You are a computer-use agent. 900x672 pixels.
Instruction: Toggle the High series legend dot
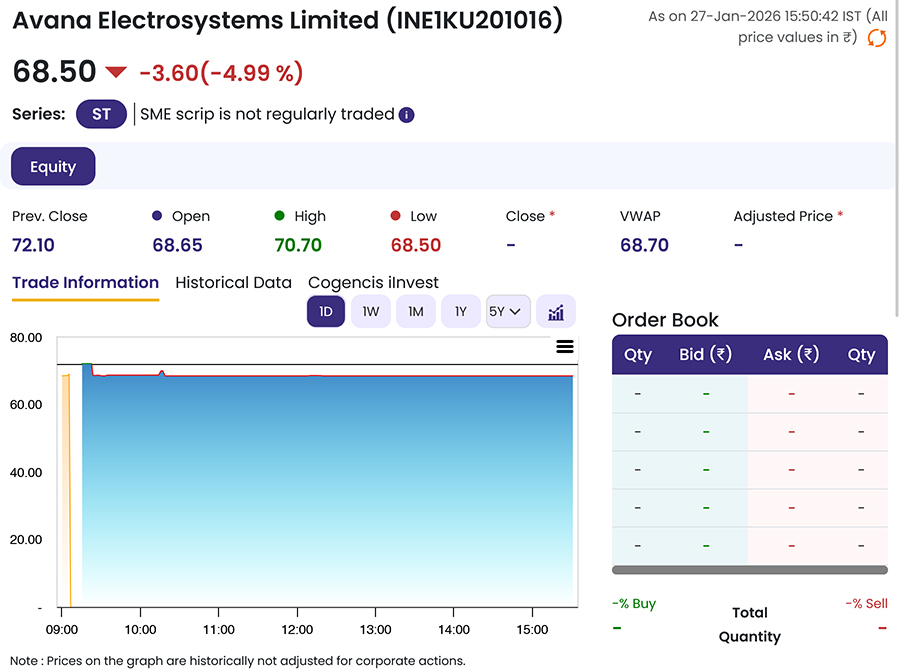click(x=280, y=216)
